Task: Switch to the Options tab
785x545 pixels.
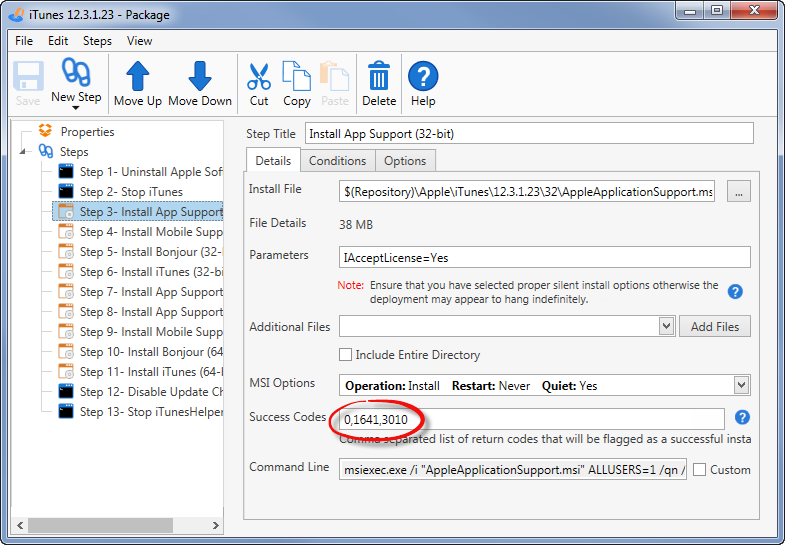Action: [405, 161]
